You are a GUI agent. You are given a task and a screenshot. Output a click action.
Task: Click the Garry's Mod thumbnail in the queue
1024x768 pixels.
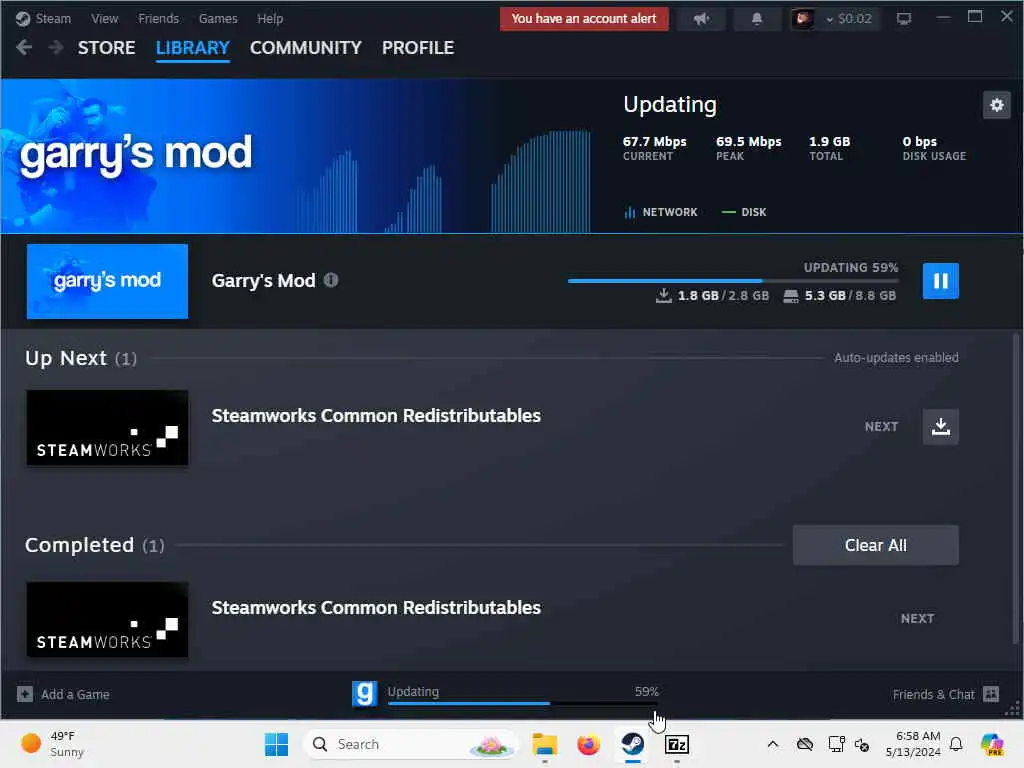[107, 281]
